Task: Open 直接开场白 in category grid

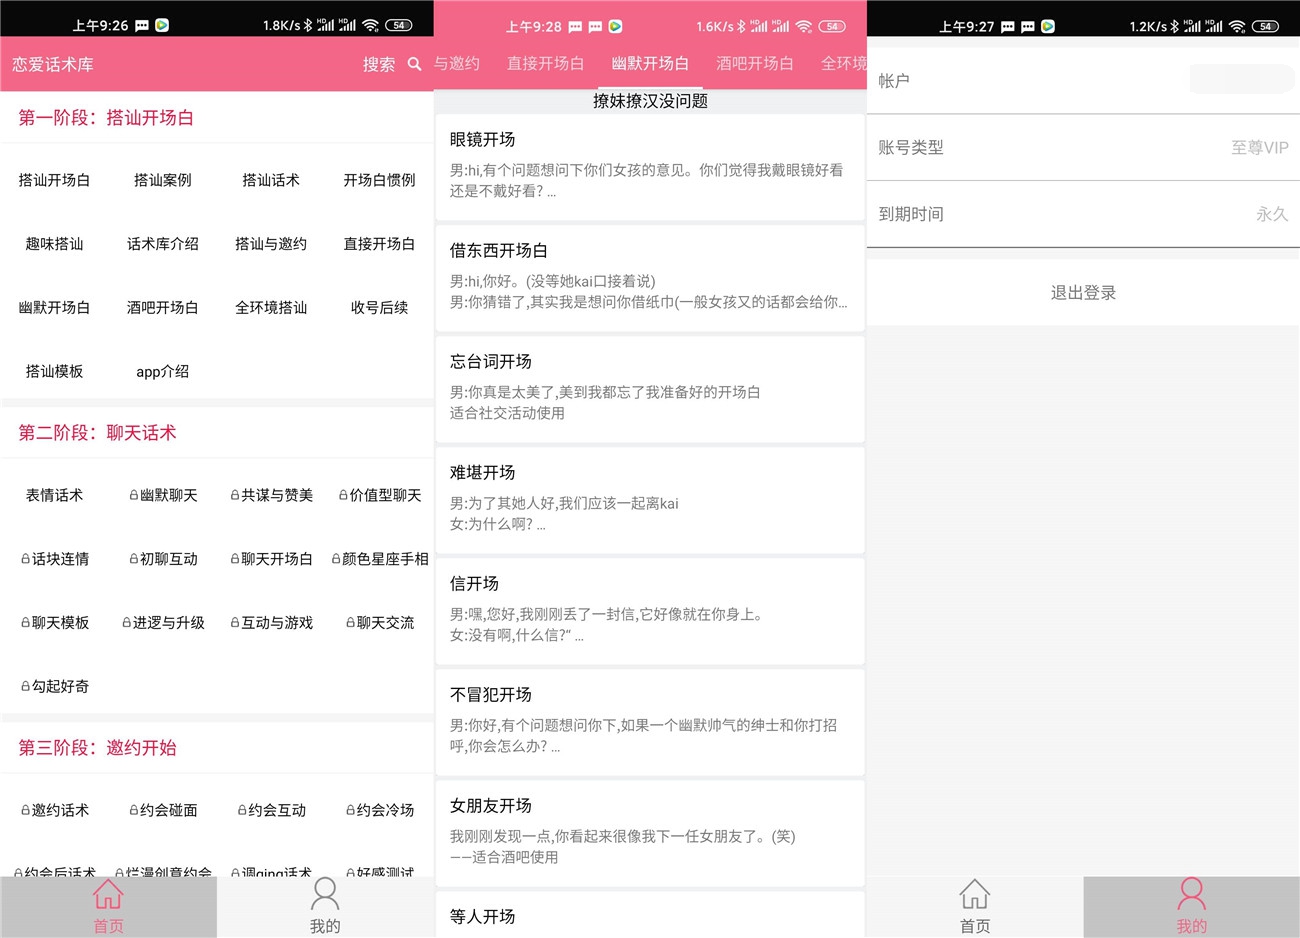Action: (379, 244)
